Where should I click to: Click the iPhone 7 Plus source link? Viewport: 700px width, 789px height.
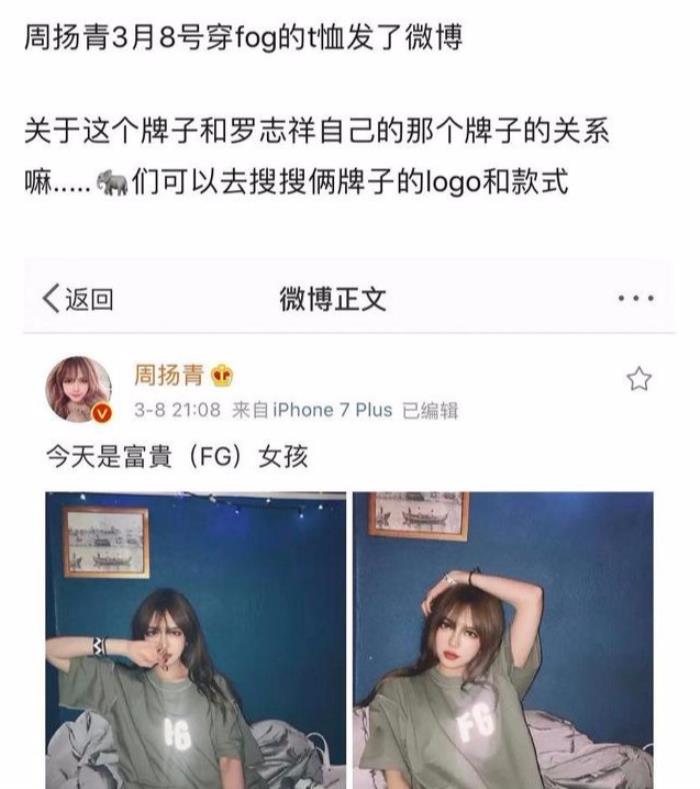coord(332,410)
